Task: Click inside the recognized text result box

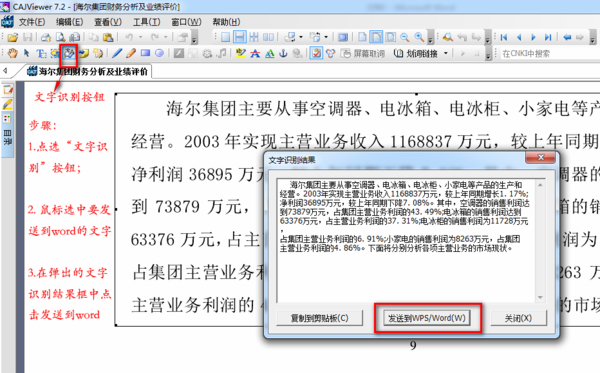Action: tap(406, 241)
